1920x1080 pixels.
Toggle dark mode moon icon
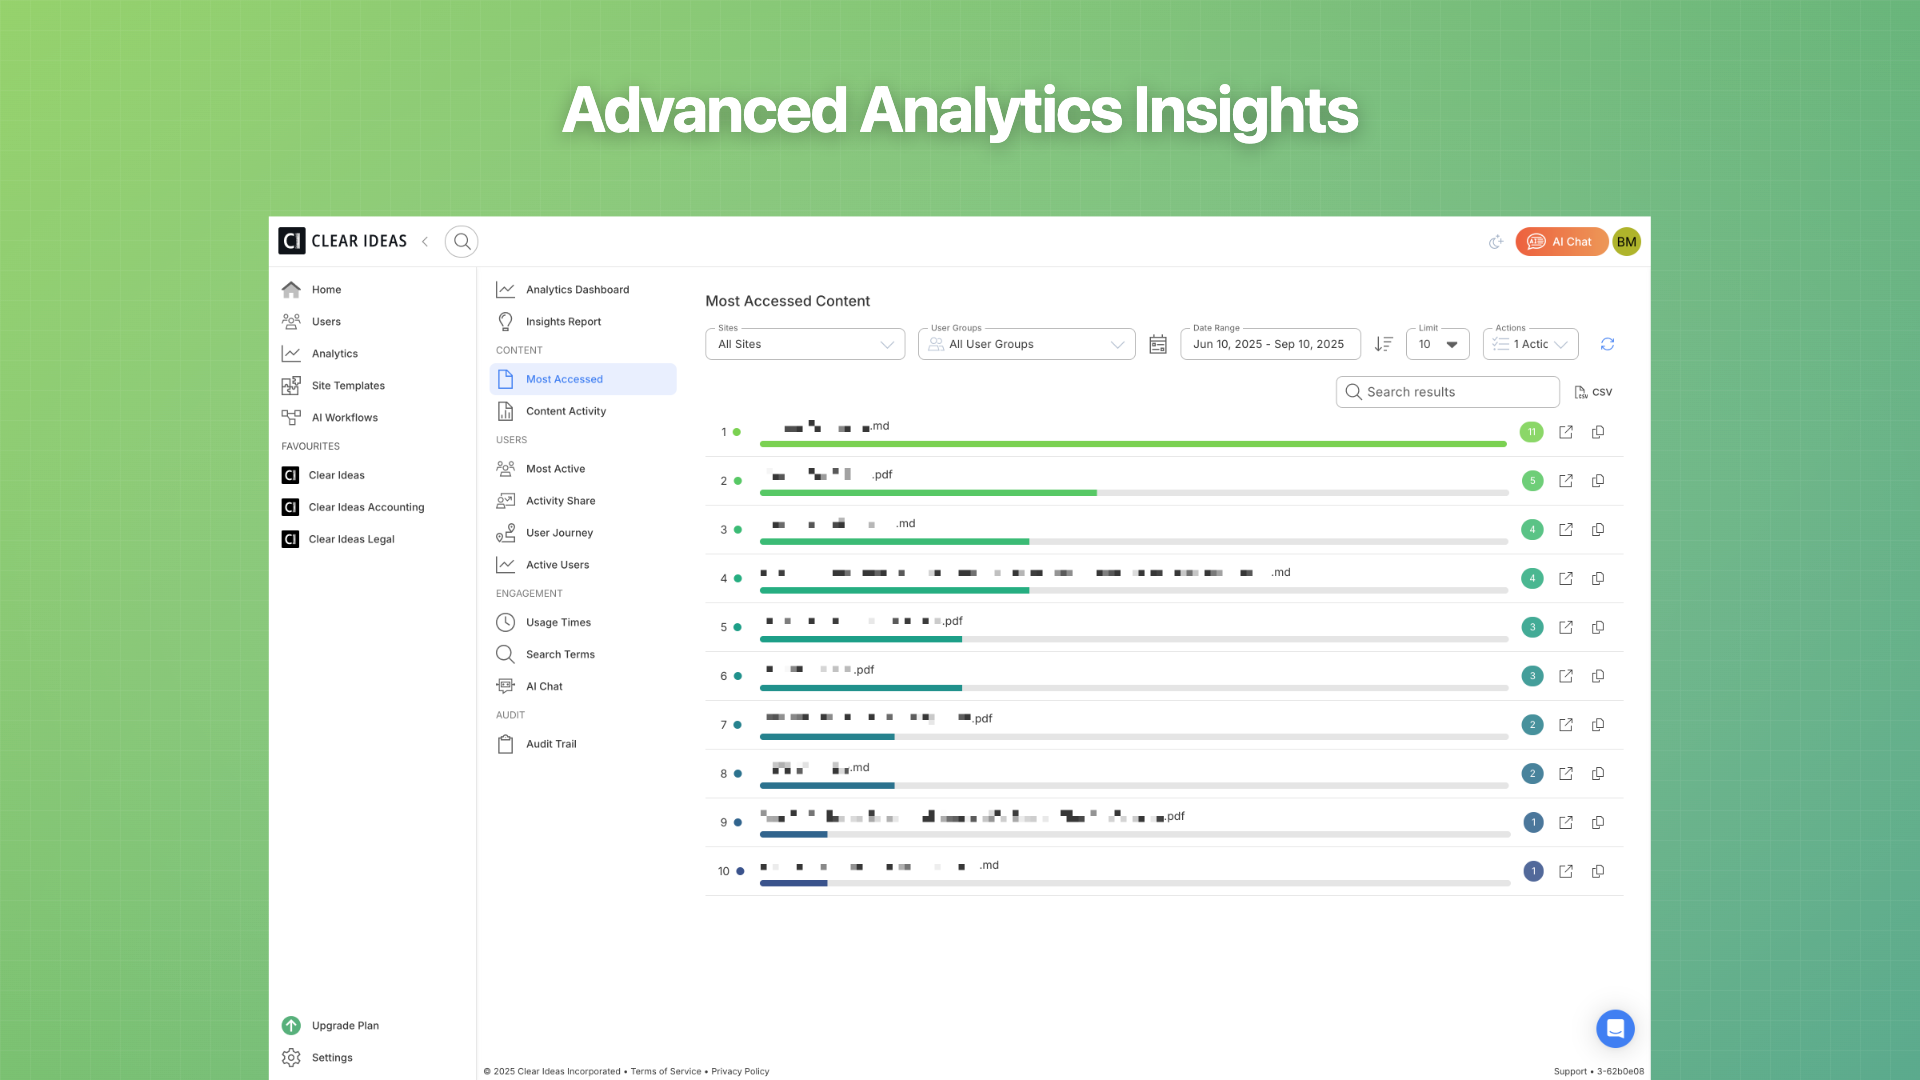coord(1496,242)
